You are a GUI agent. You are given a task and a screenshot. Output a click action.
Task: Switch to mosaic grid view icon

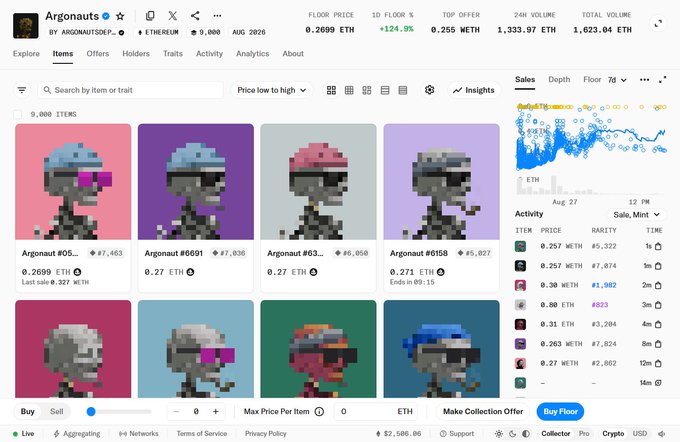[x=367, y=90]
